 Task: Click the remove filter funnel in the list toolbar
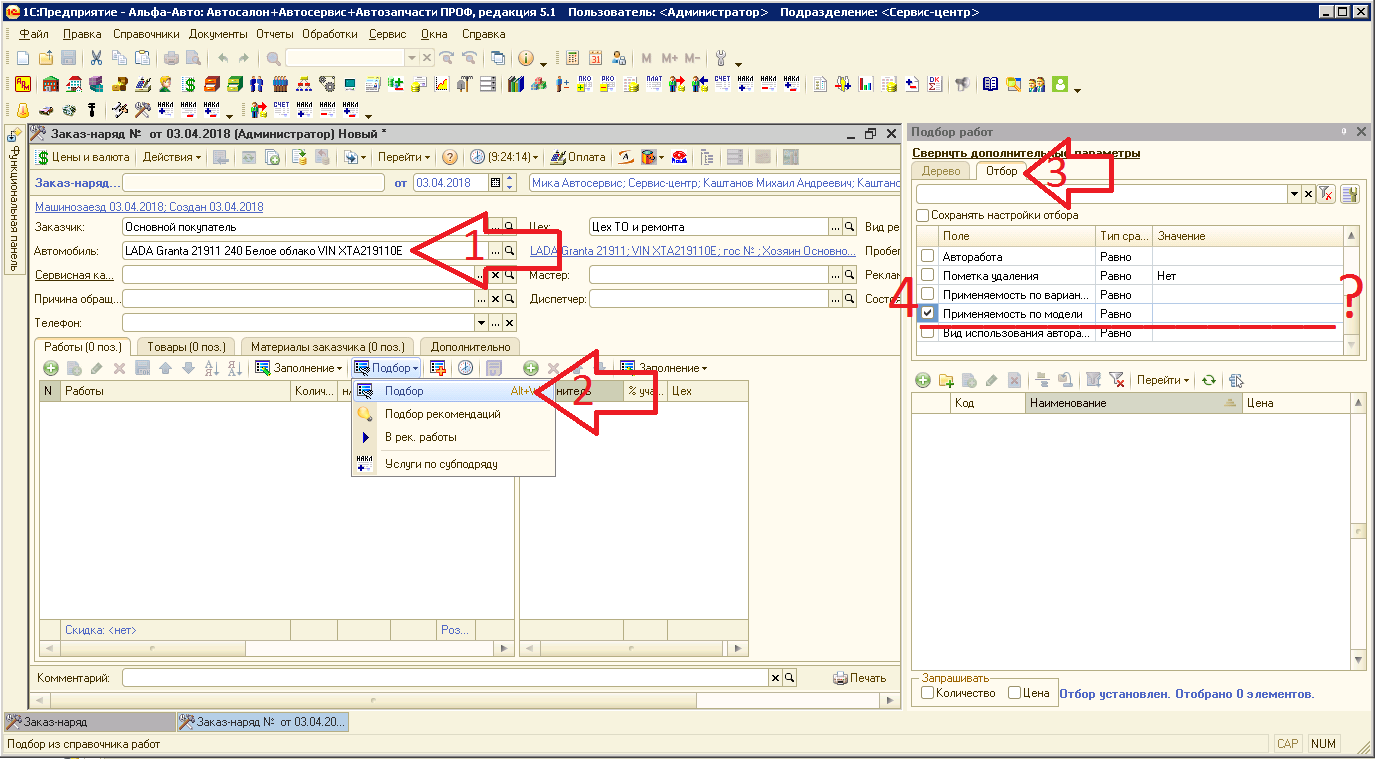1118,380
